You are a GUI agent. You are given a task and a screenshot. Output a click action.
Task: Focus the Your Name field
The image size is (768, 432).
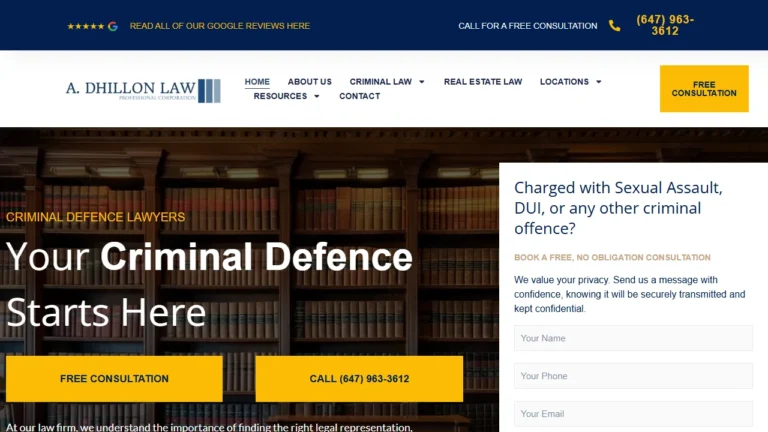(x=633, y=338)
